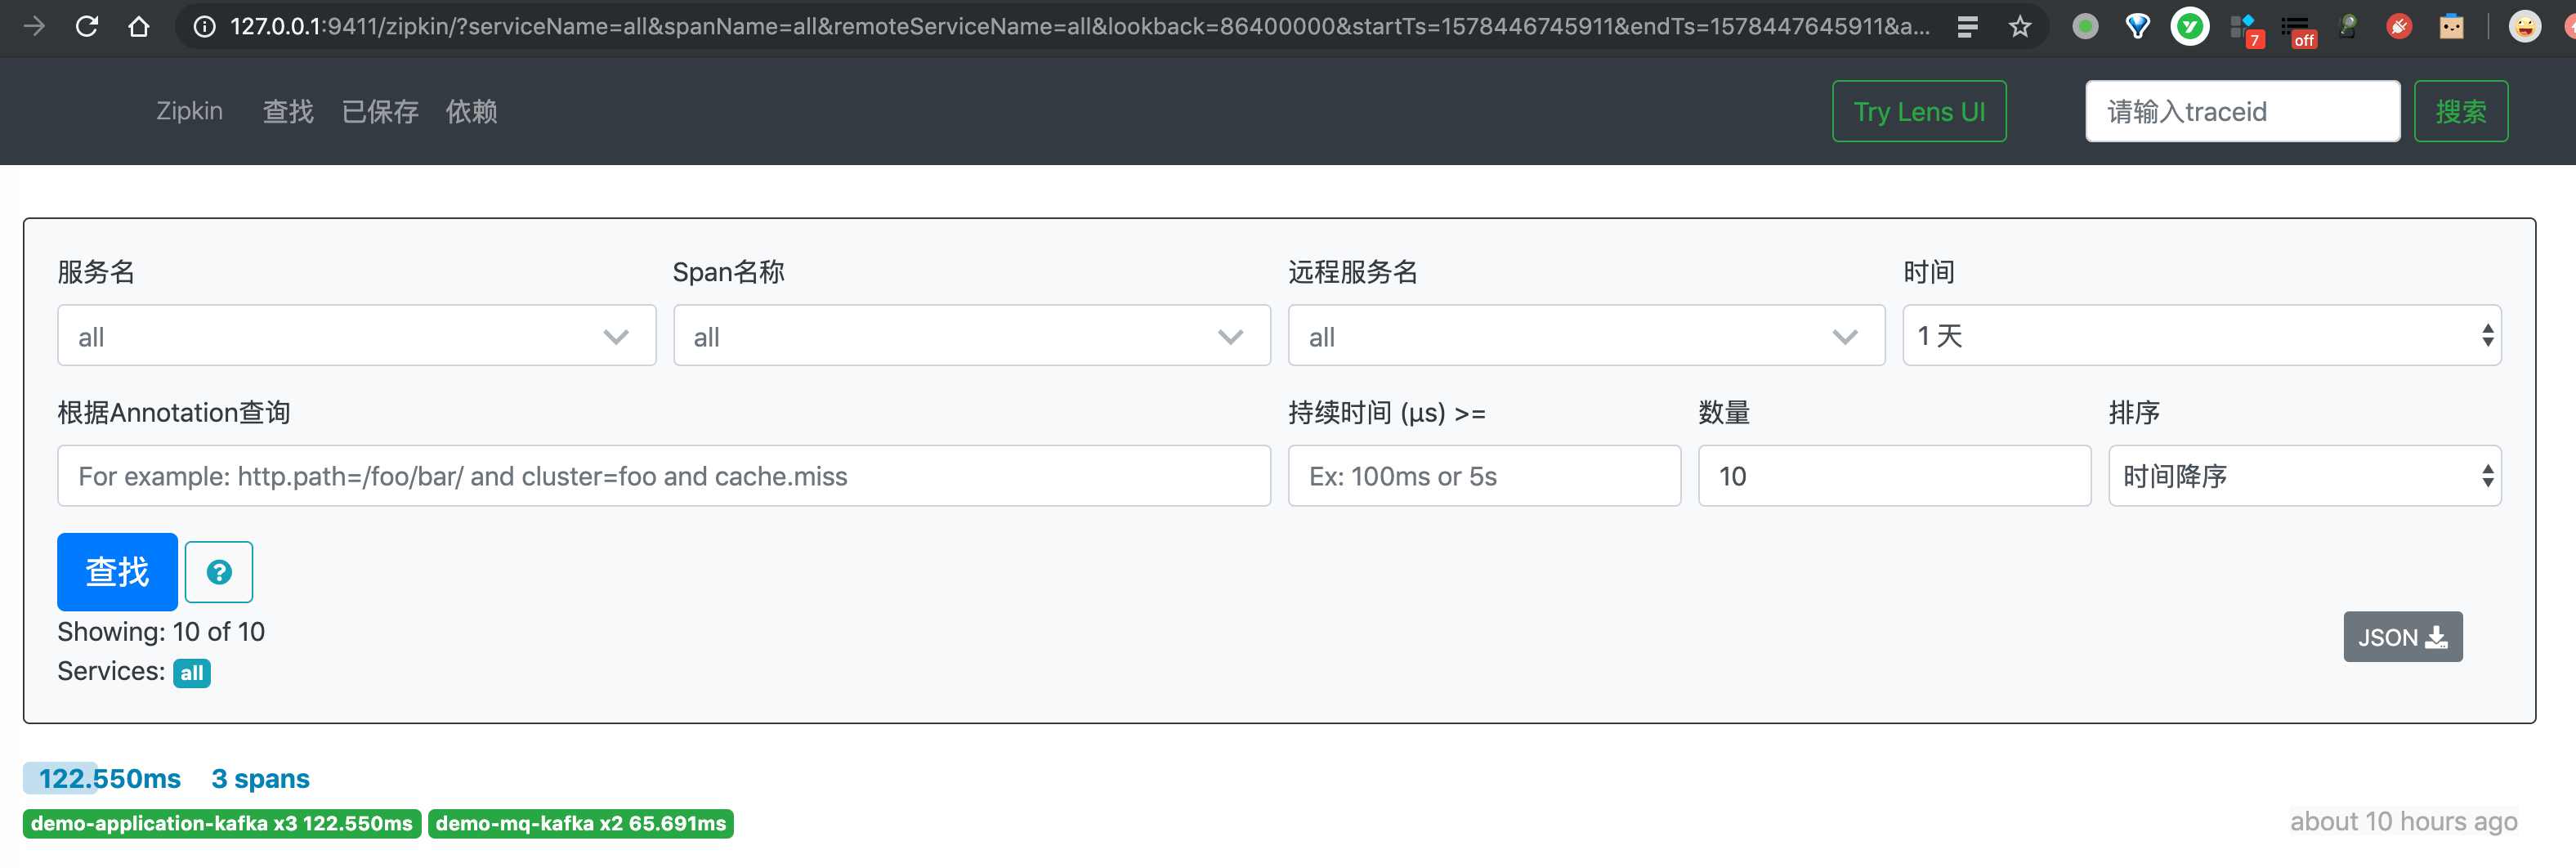
Task: Expand the Span名称 dropdown
Action: pyautogui.click(x=971, y=336)
